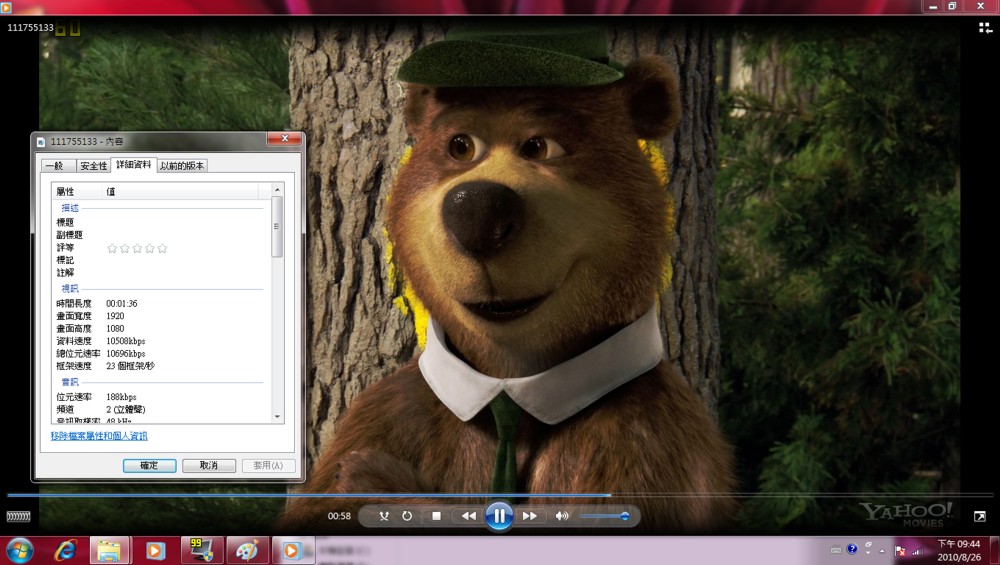
Task: Turn shuffle on
Action: (384, 516)
